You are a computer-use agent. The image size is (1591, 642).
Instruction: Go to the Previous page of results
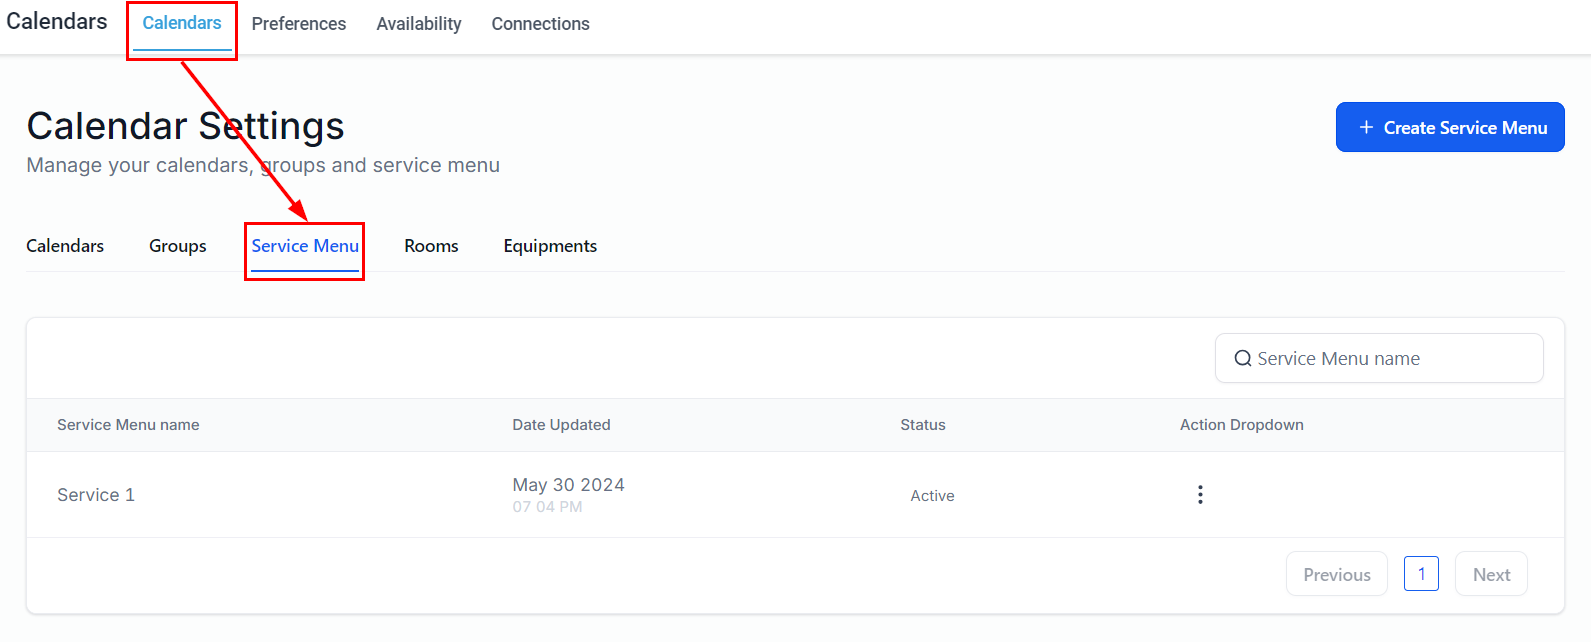click(x=1336, y=575)
